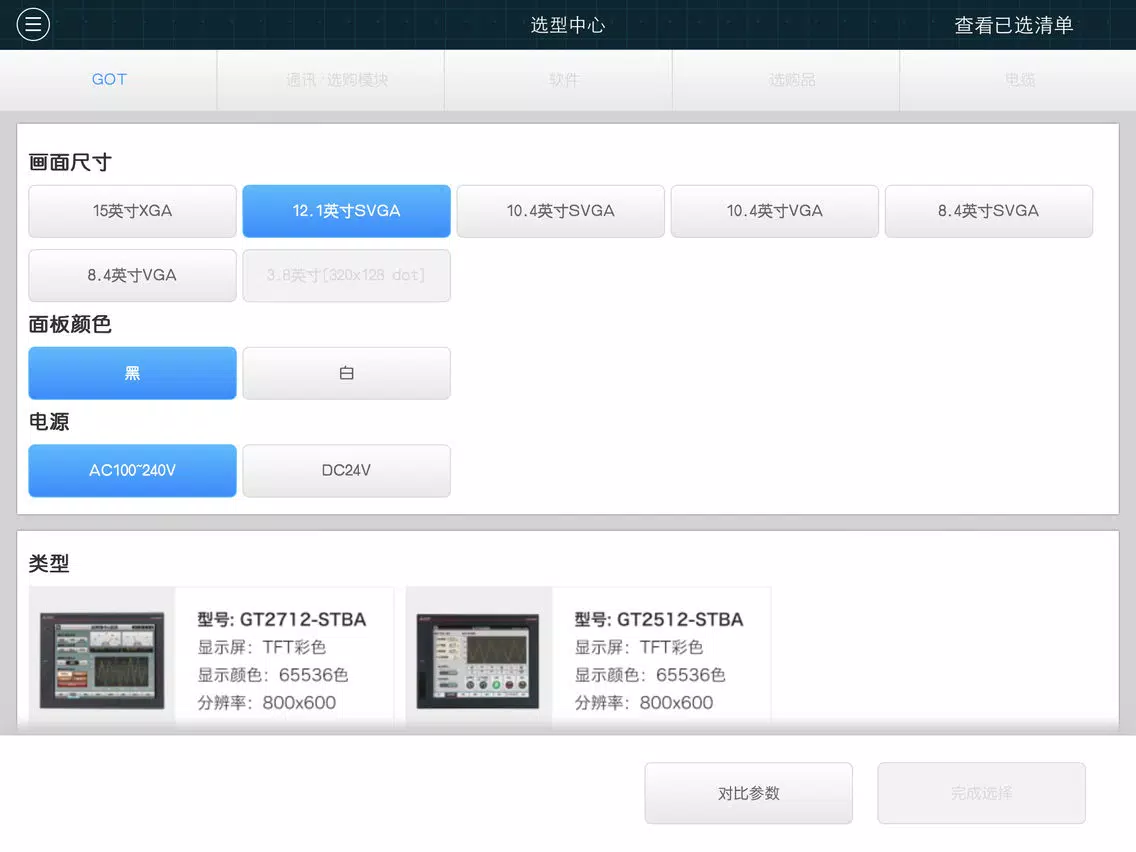This screenshot has width=1136, height=852.
Task: Click the 完成选择 finish button
Action: pyautogui.click(x=982, y=793)
